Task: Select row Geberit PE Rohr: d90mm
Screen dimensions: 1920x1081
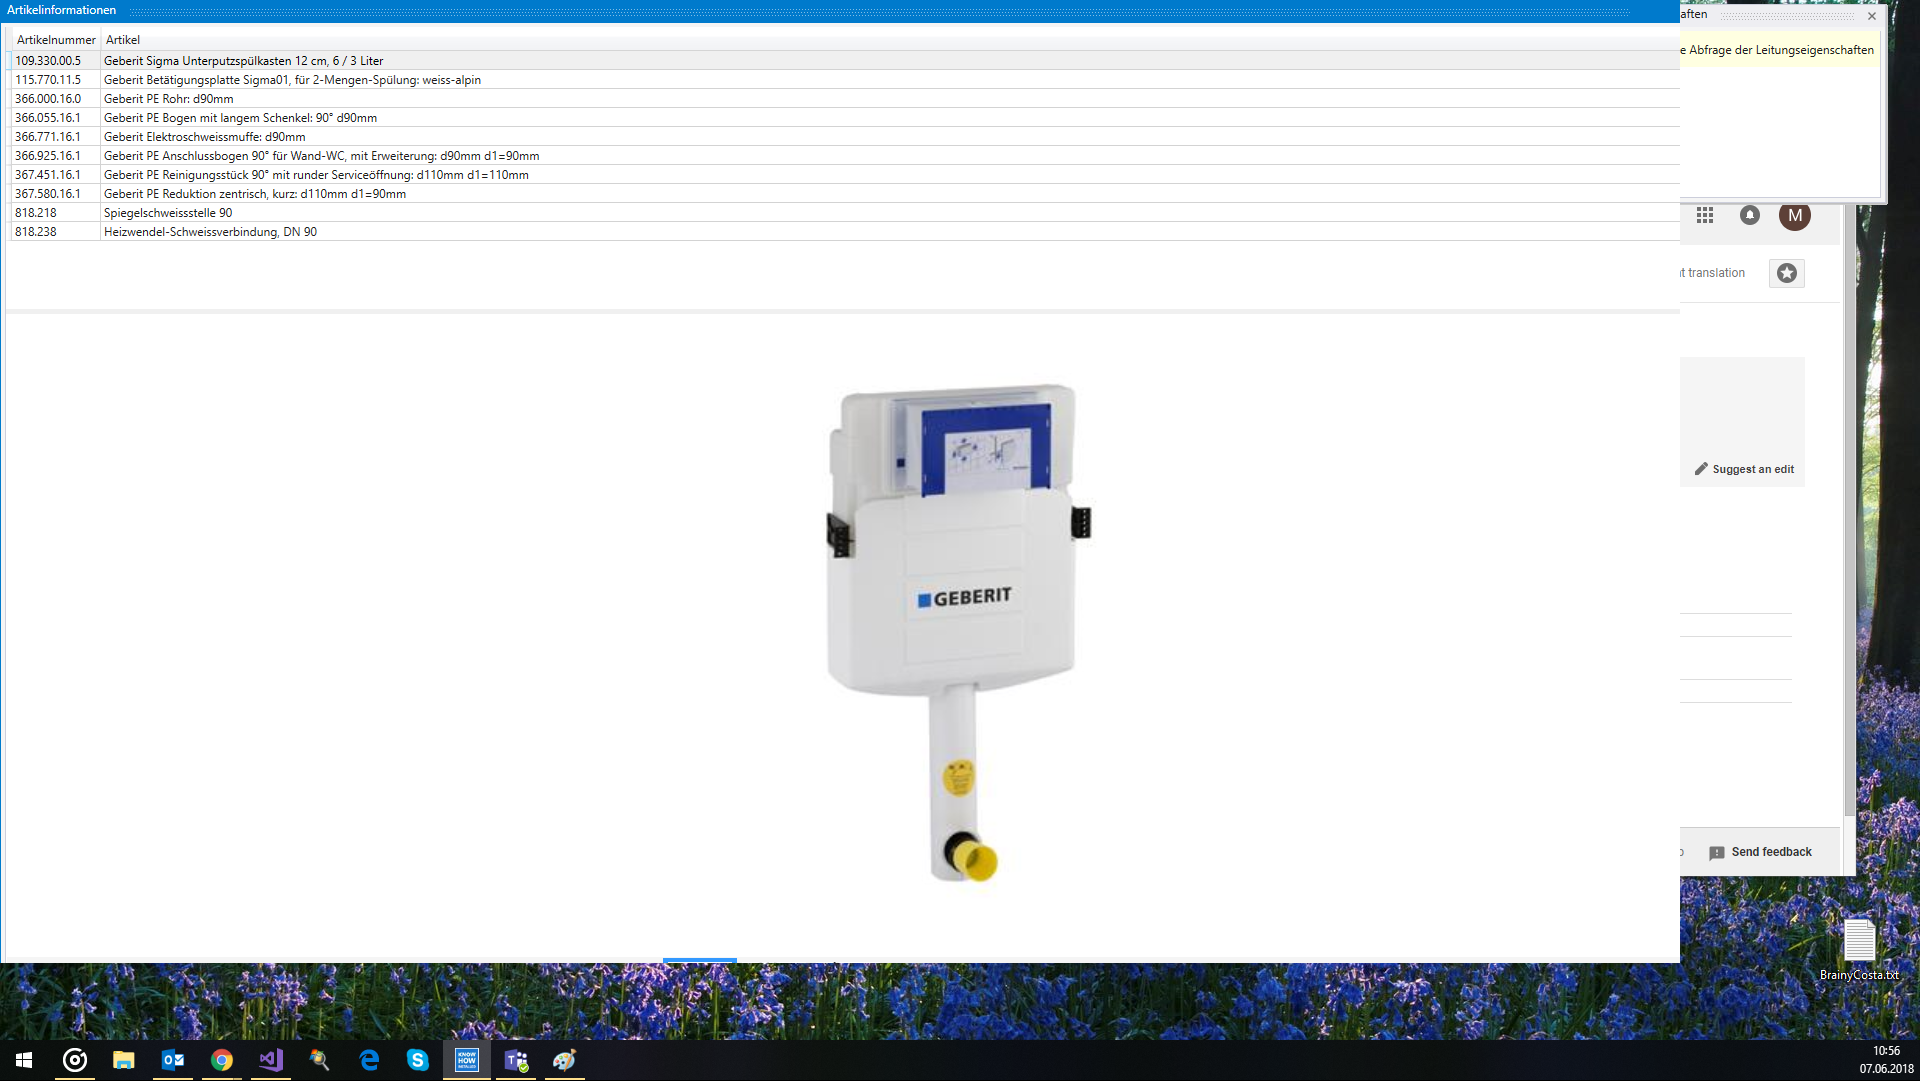Action: (168, 99)
